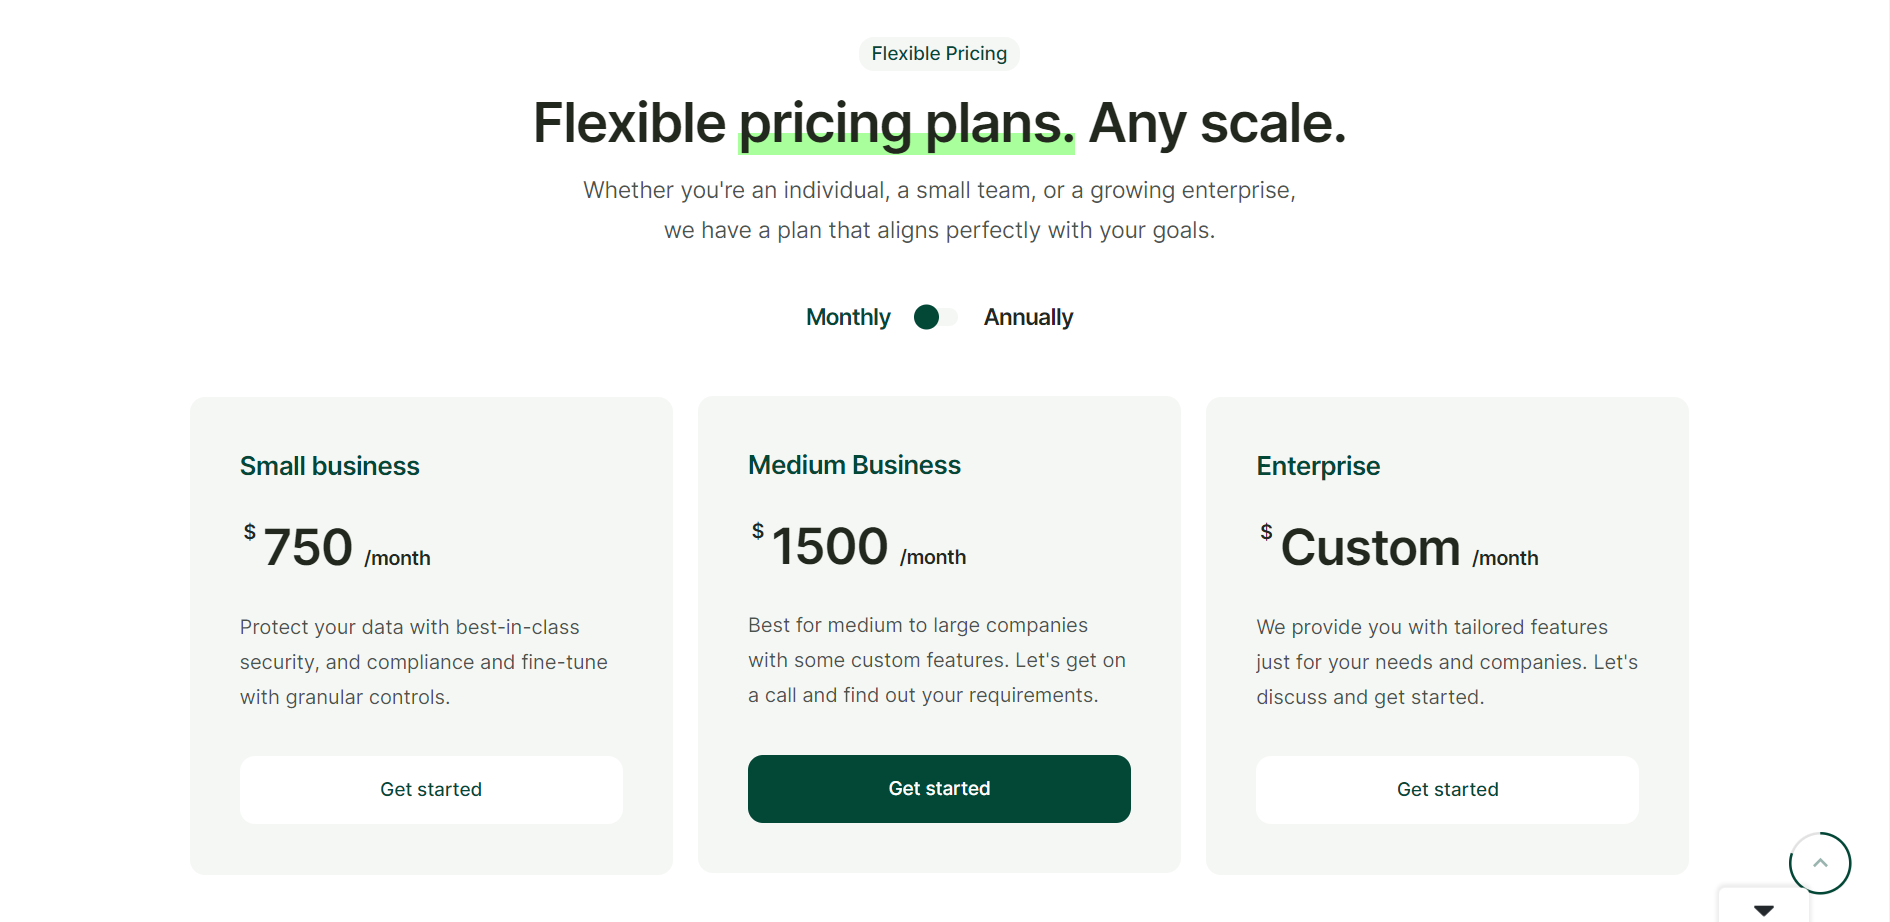The image size is (1890, 922).
Task: Select the Monthly billing label
Action: tap(848, 317)
